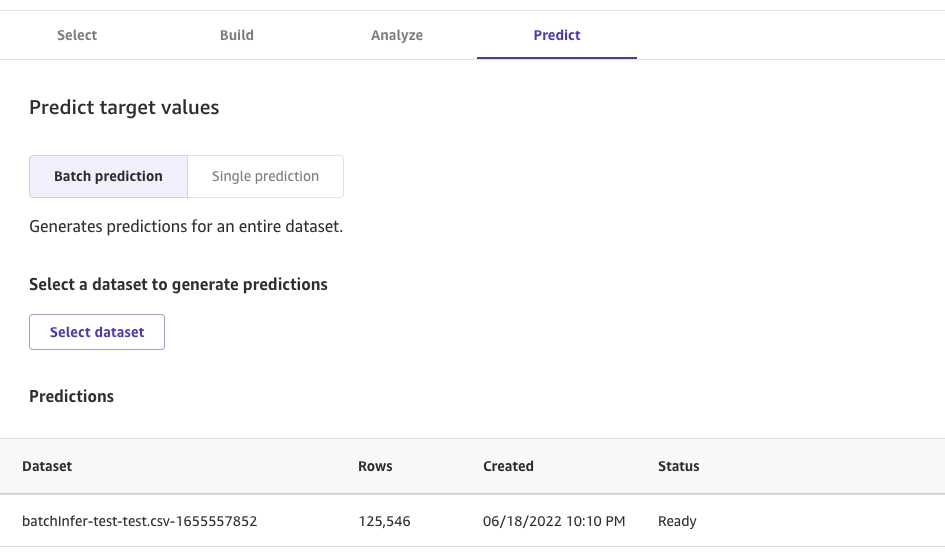Choose Batch prediction mode
The width and height of the screenshot is (945, 558).
click(x=108, y=176)
